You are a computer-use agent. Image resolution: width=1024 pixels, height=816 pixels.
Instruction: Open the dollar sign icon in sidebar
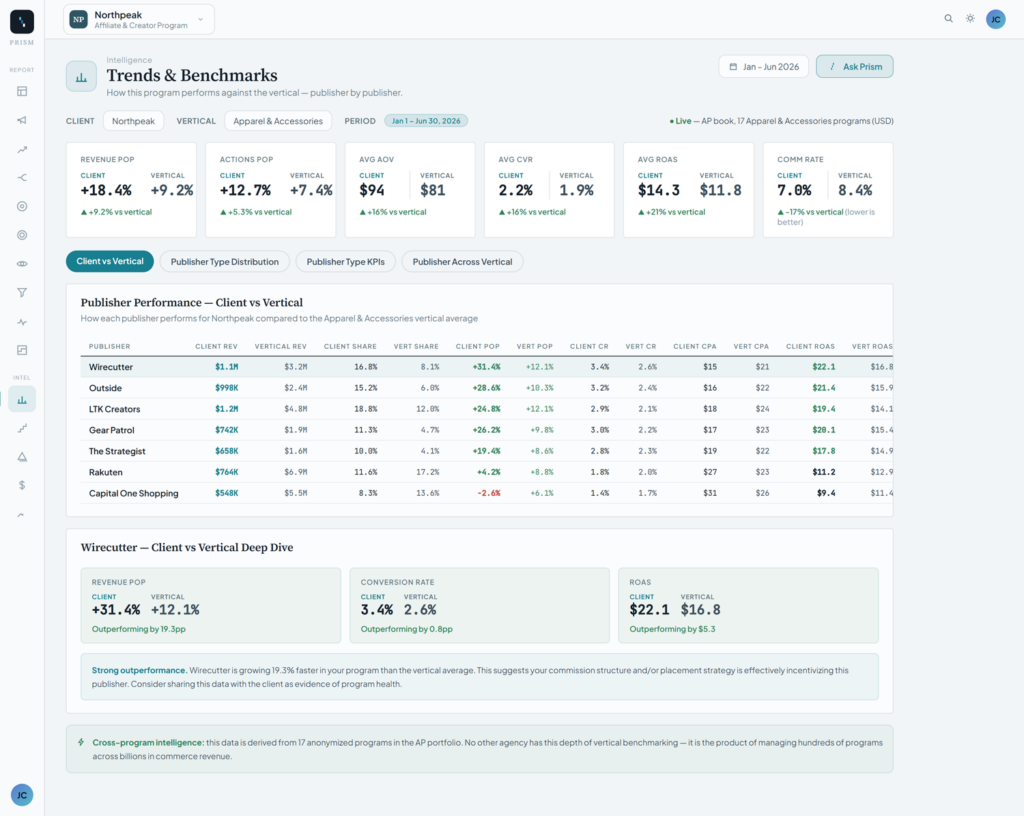pos(22,485)
